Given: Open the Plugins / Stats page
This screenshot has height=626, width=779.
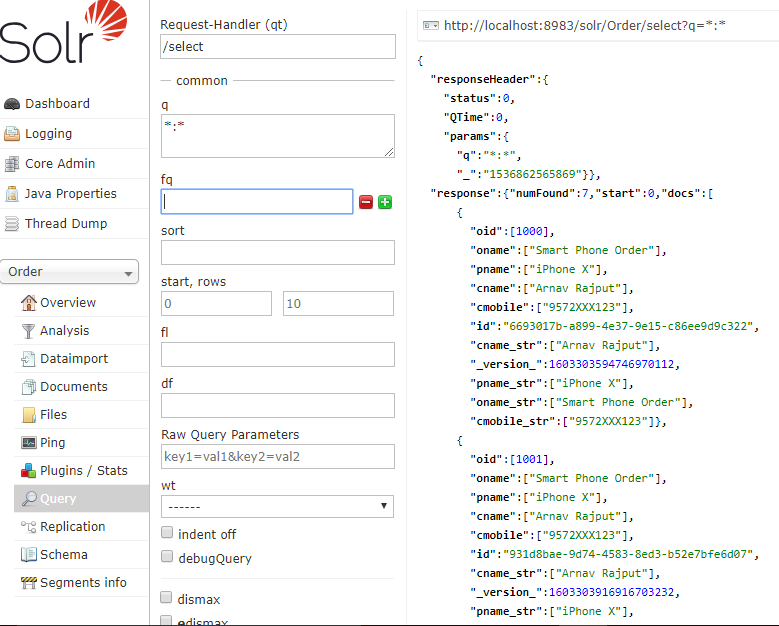Looking at the screenshot, I should tap(83, 470).
